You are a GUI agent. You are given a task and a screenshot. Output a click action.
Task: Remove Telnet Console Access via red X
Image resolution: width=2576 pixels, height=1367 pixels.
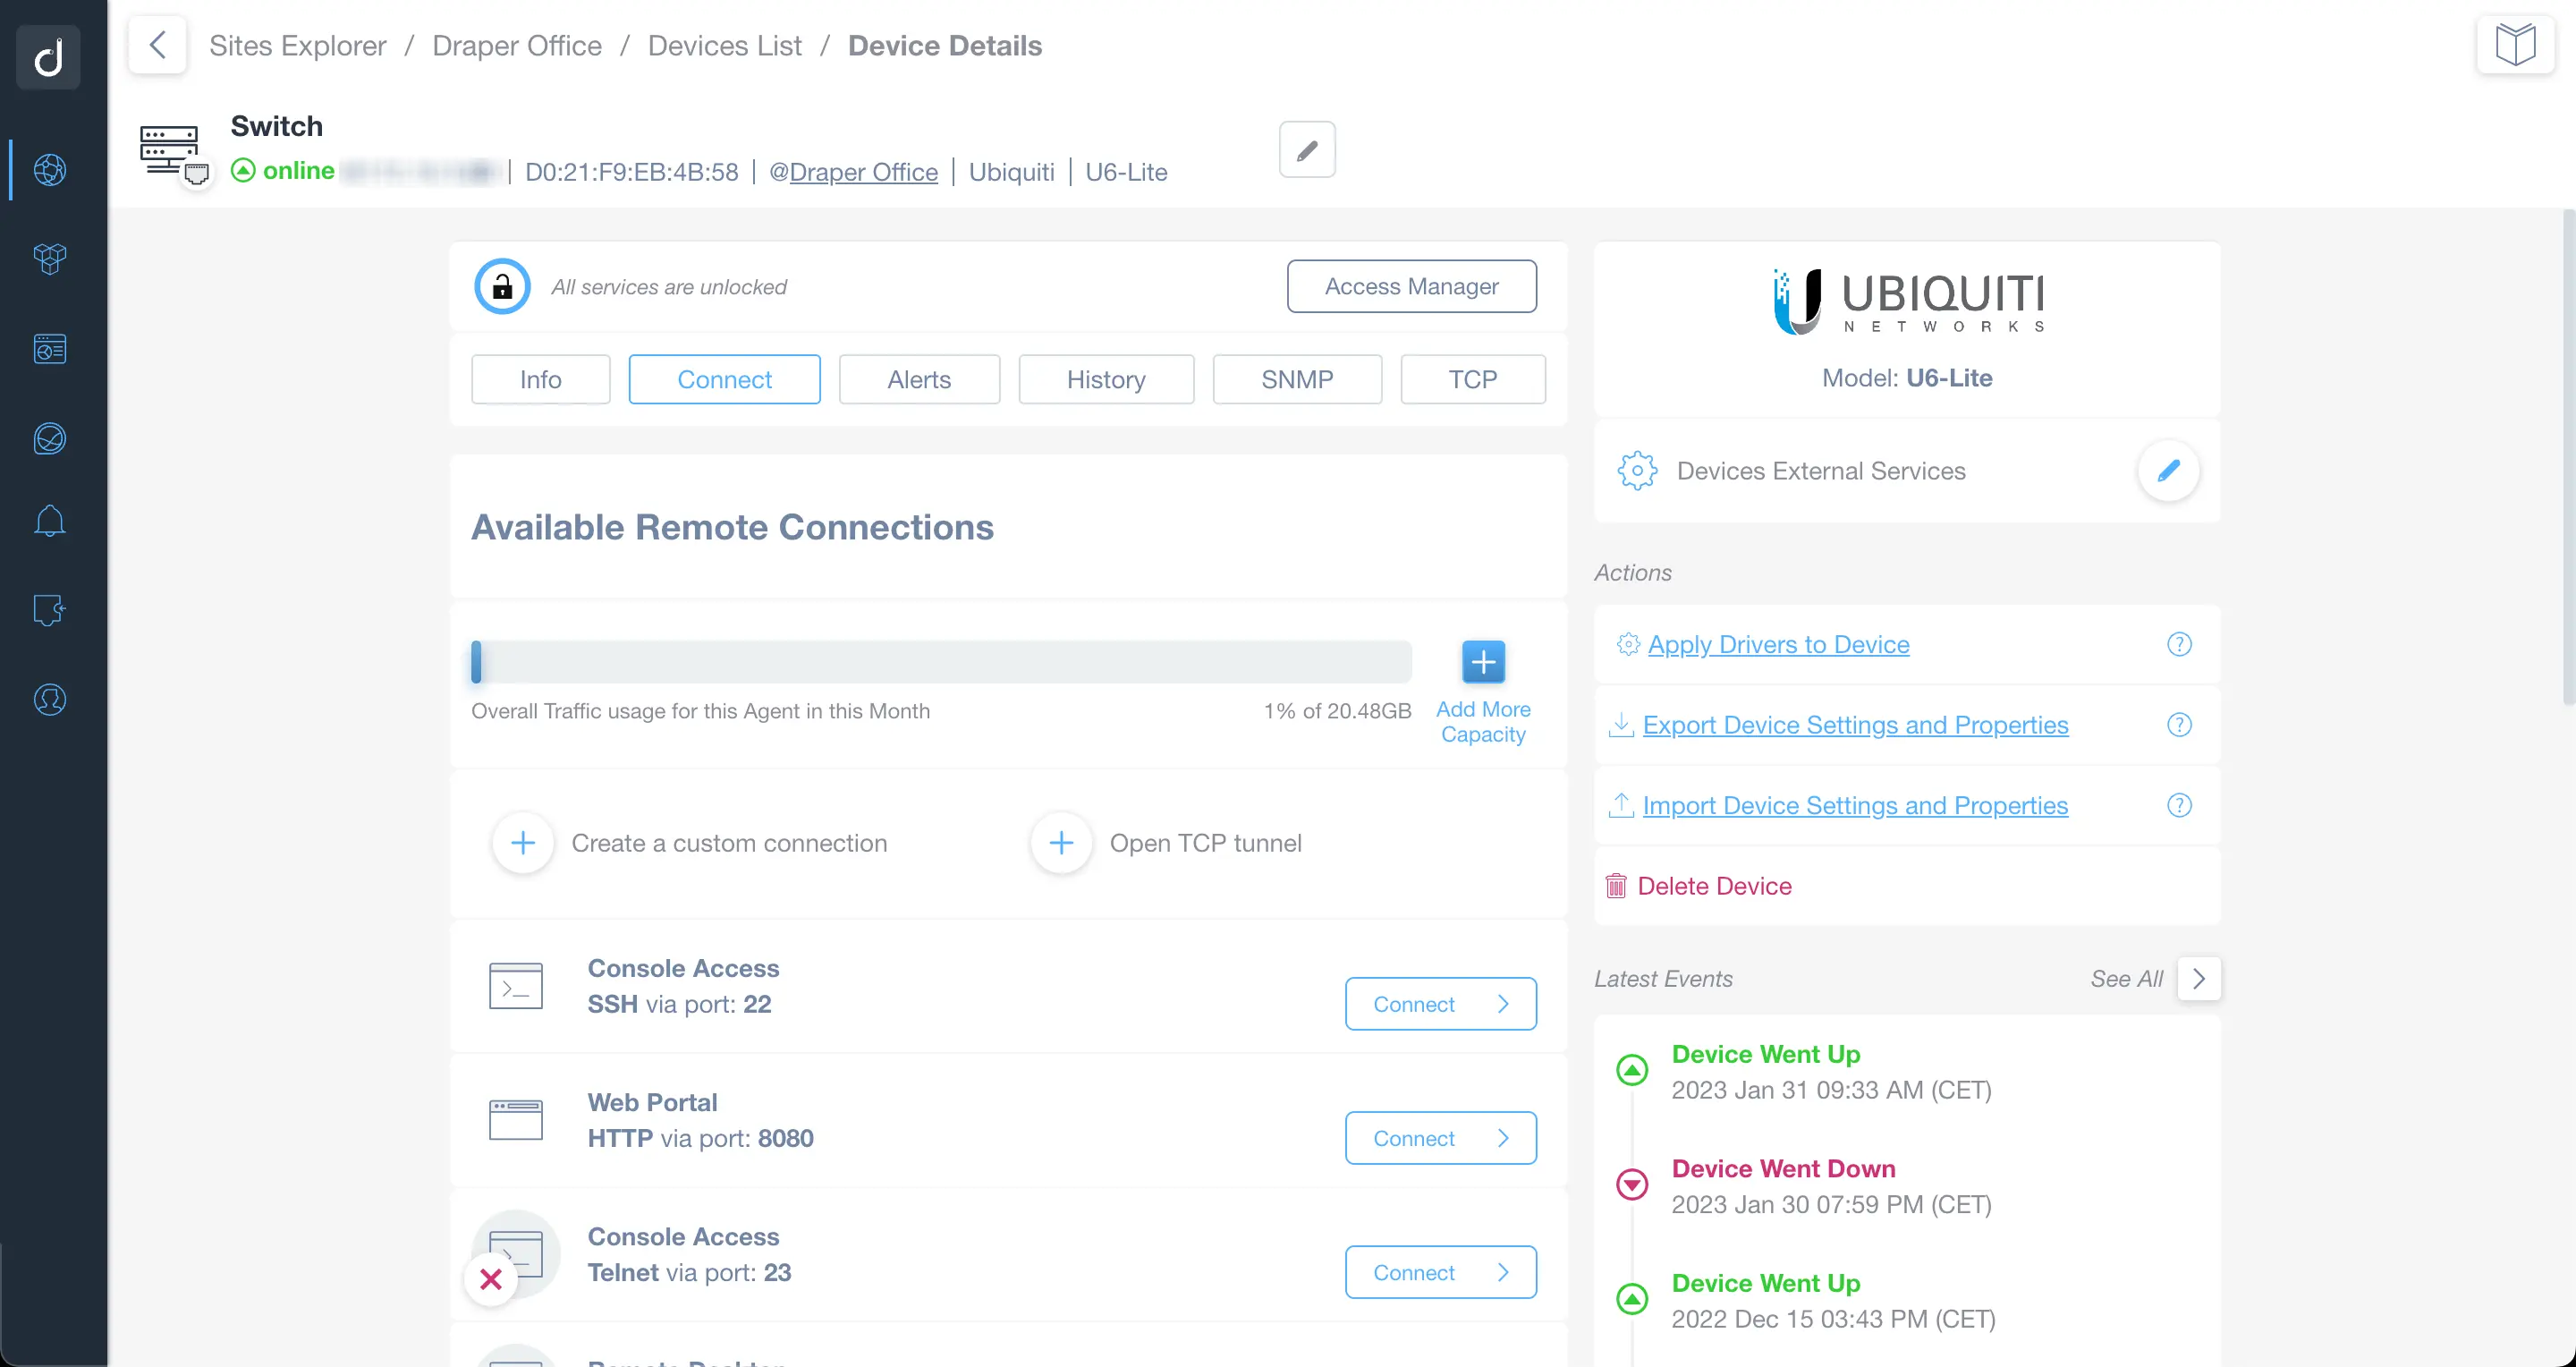[x=490, y=1280]
